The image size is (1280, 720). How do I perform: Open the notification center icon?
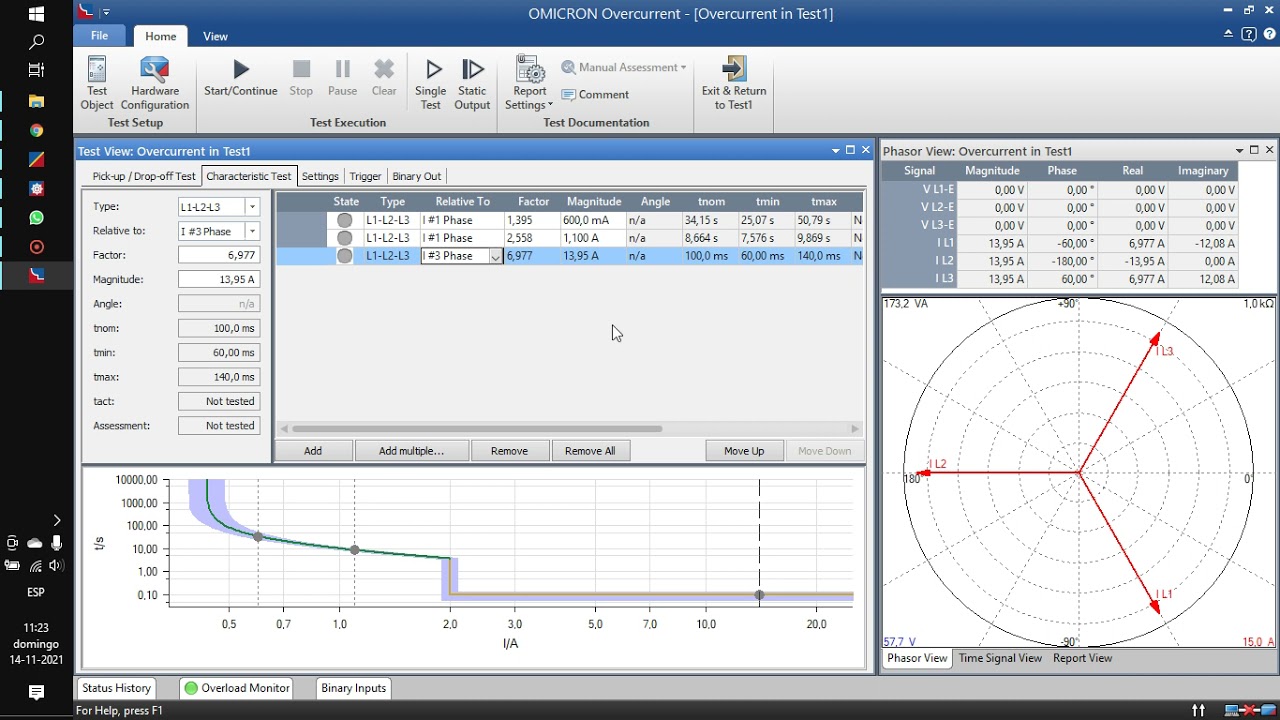tap(36, 692)
